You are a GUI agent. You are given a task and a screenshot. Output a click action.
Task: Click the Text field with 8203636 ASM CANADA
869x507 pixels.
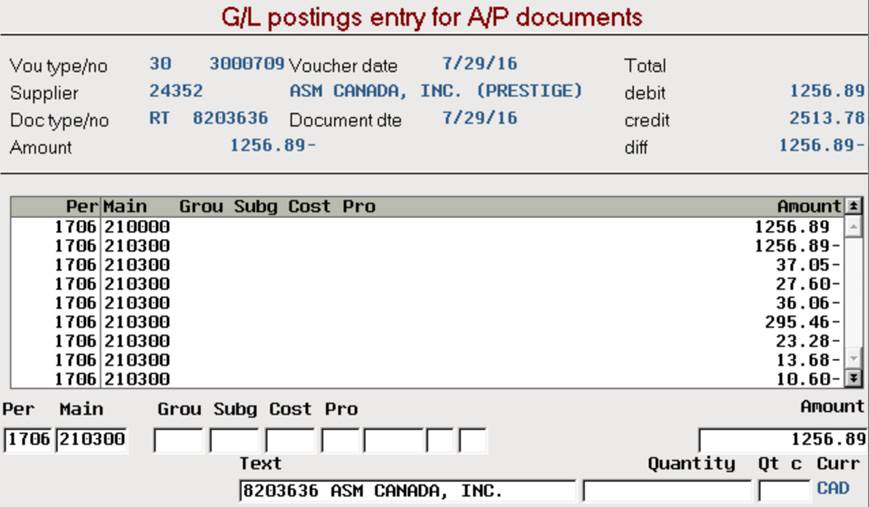(407, 491)
